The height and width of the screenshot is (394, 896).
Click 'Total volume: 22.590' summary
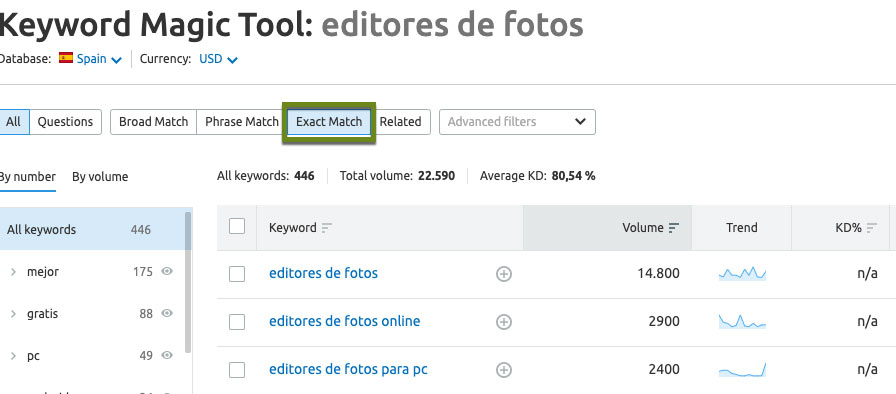pyautogui.click(x=397, y=176)
